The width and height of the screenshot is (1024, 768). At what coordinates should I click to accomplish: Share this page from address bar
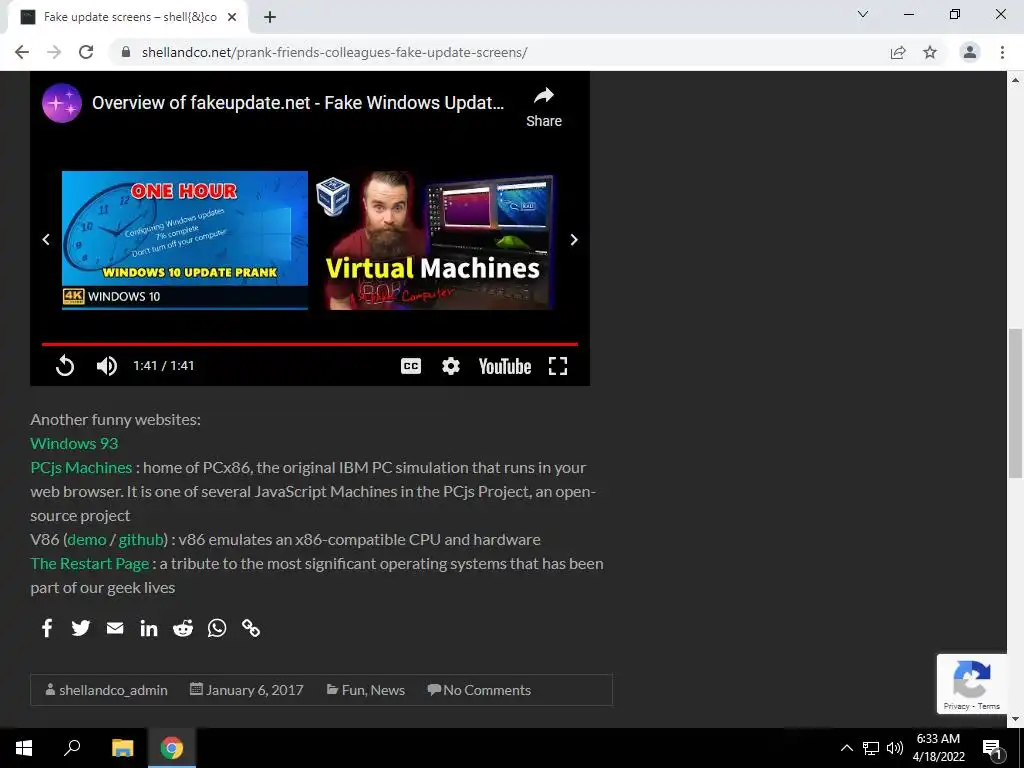pyautogui.click(x=898, y=52)
